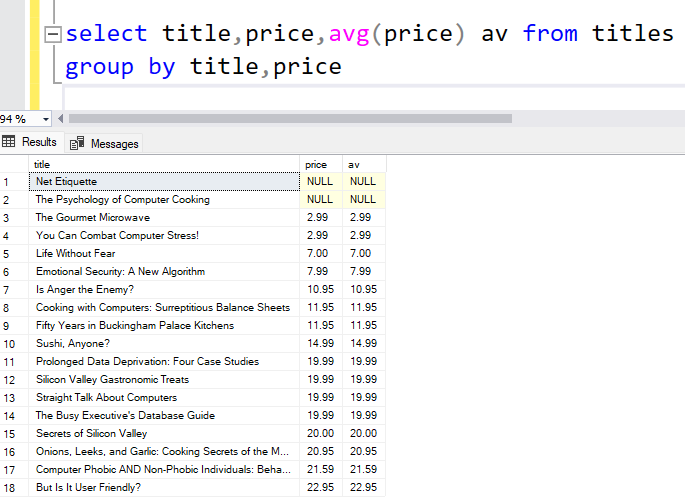Select 'Life Without Fear' cell

click(x=164, y=253)
